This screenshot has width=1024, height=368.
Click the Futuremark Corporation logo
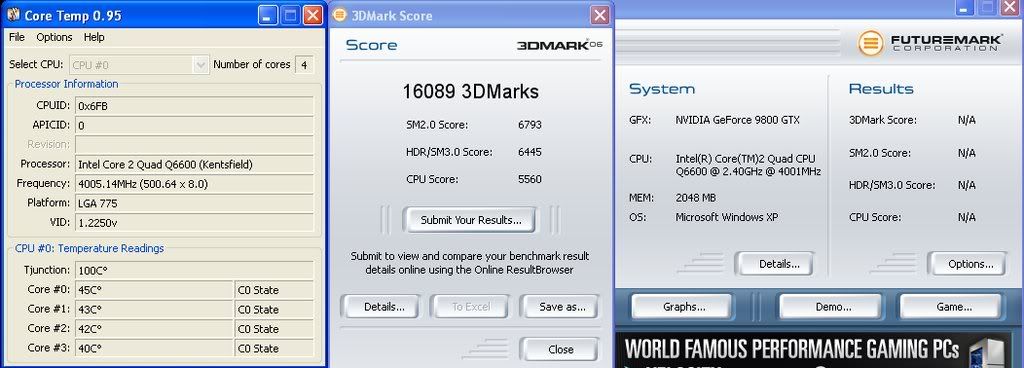tap(930, 43)
